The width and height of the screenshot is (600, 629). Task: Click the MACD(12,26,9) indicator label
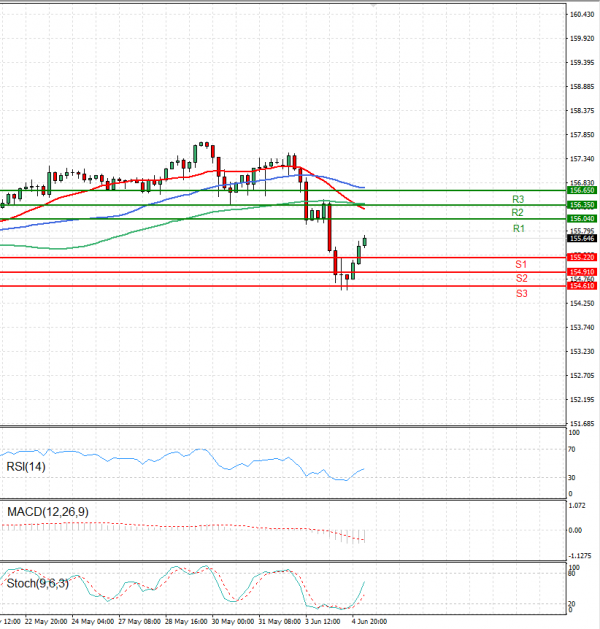pos(48,512)
